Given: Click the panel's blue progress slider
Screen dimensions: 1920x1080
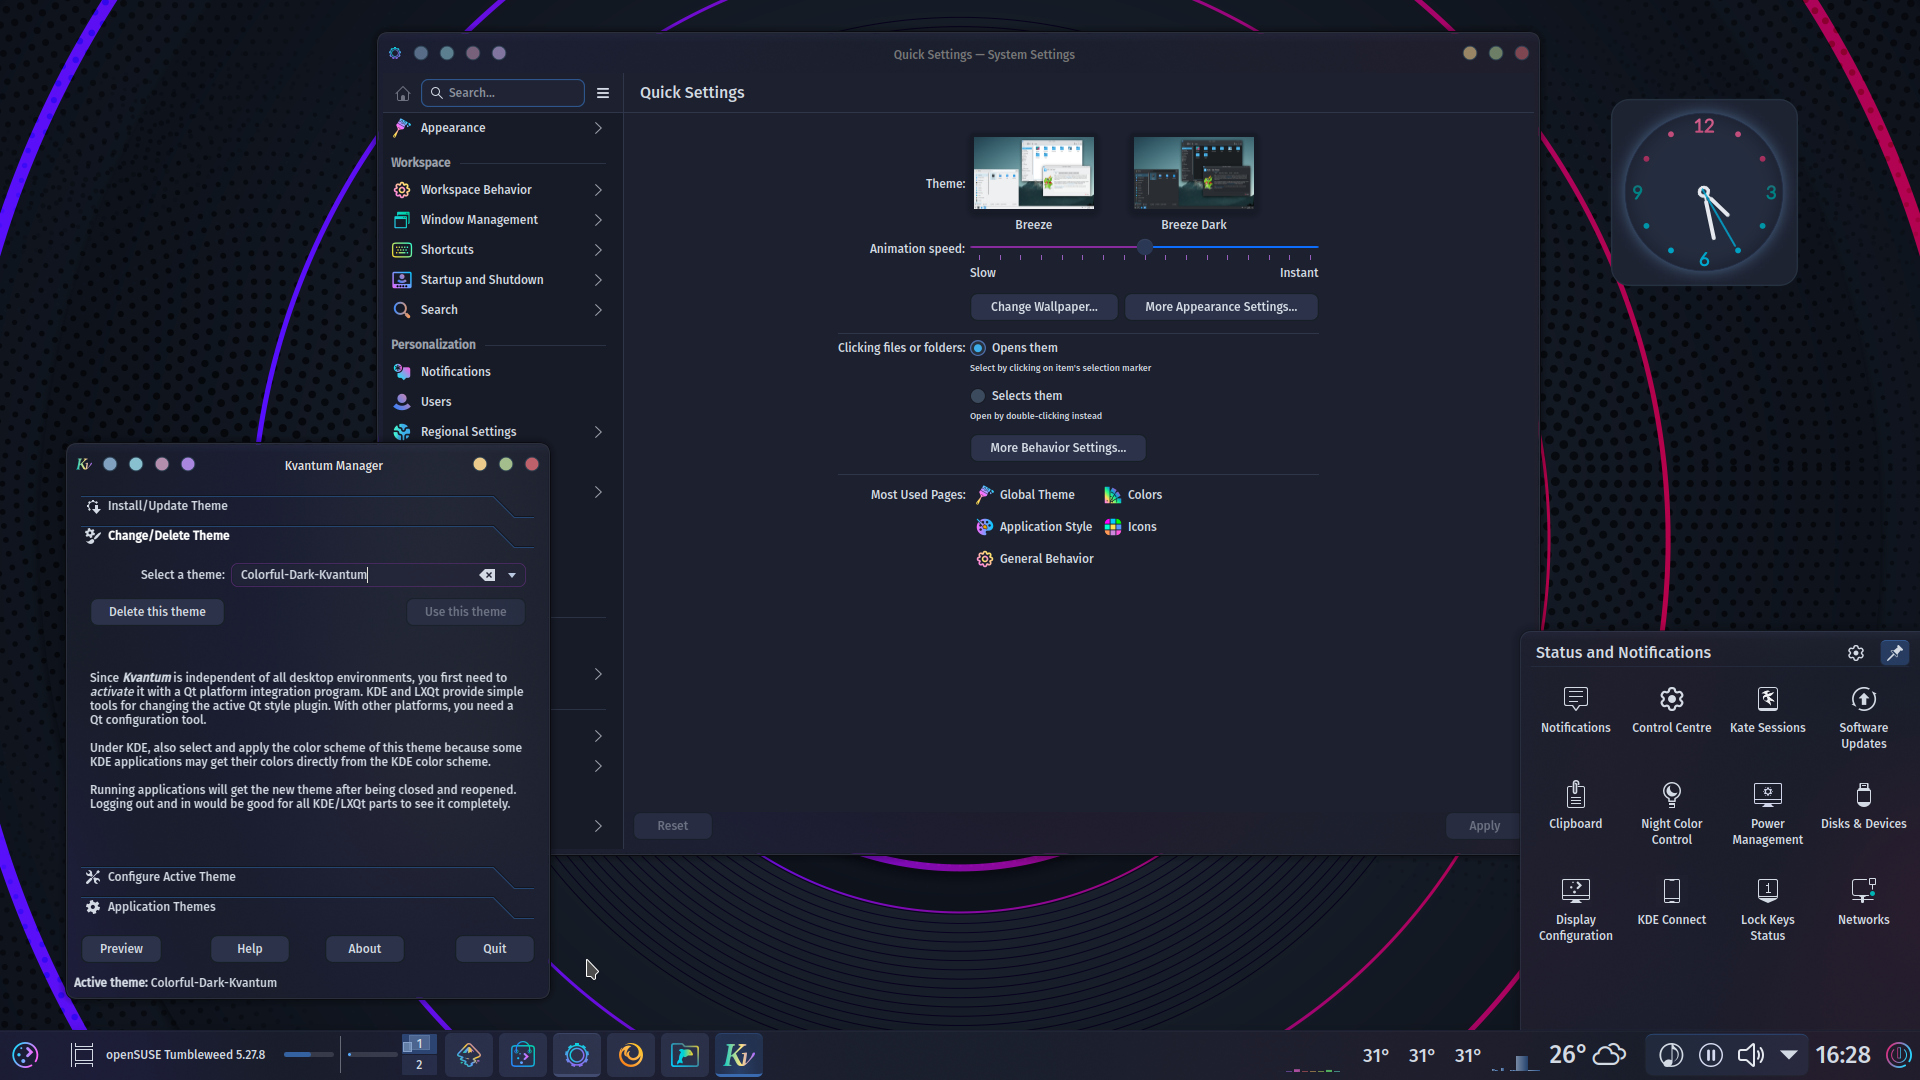Looking at the screenshot, I should [x=308, y=1054].
